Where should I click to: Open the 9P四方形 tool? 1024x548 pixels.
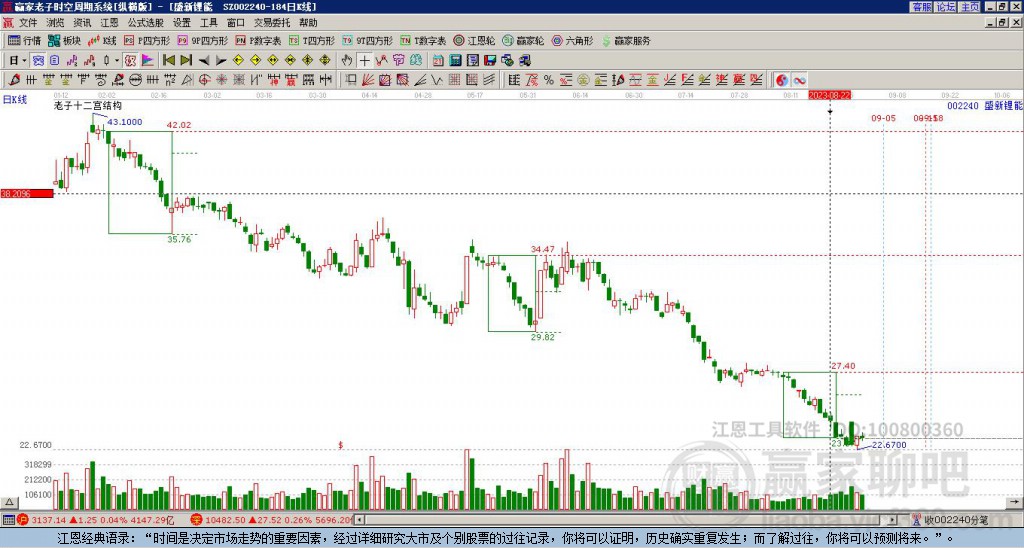coord(203,40)
